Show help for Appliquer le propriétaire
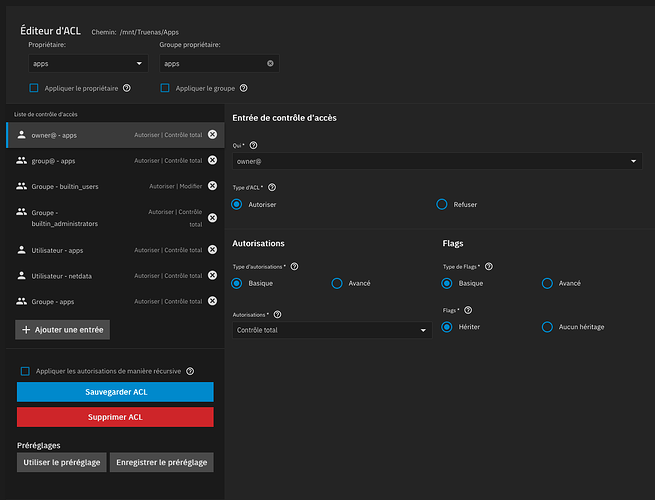This screenshot has height=500, width=655. pyautogui.click(x=127, y=88)
